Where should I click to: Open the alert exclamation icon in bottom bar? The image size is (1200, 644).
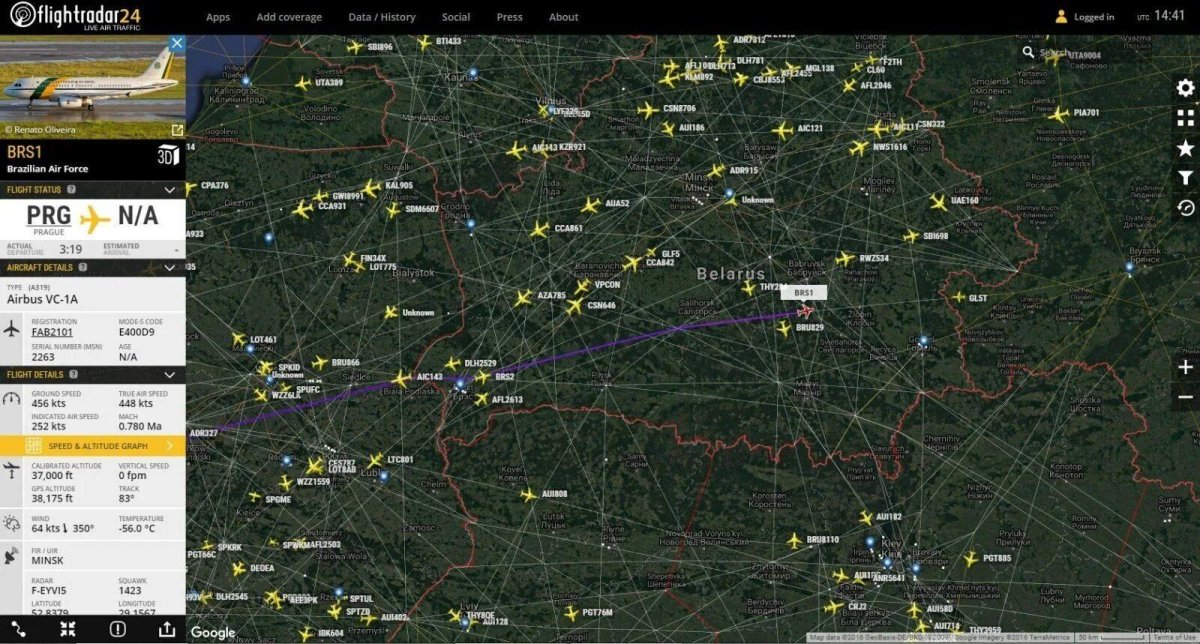point(118,628)
